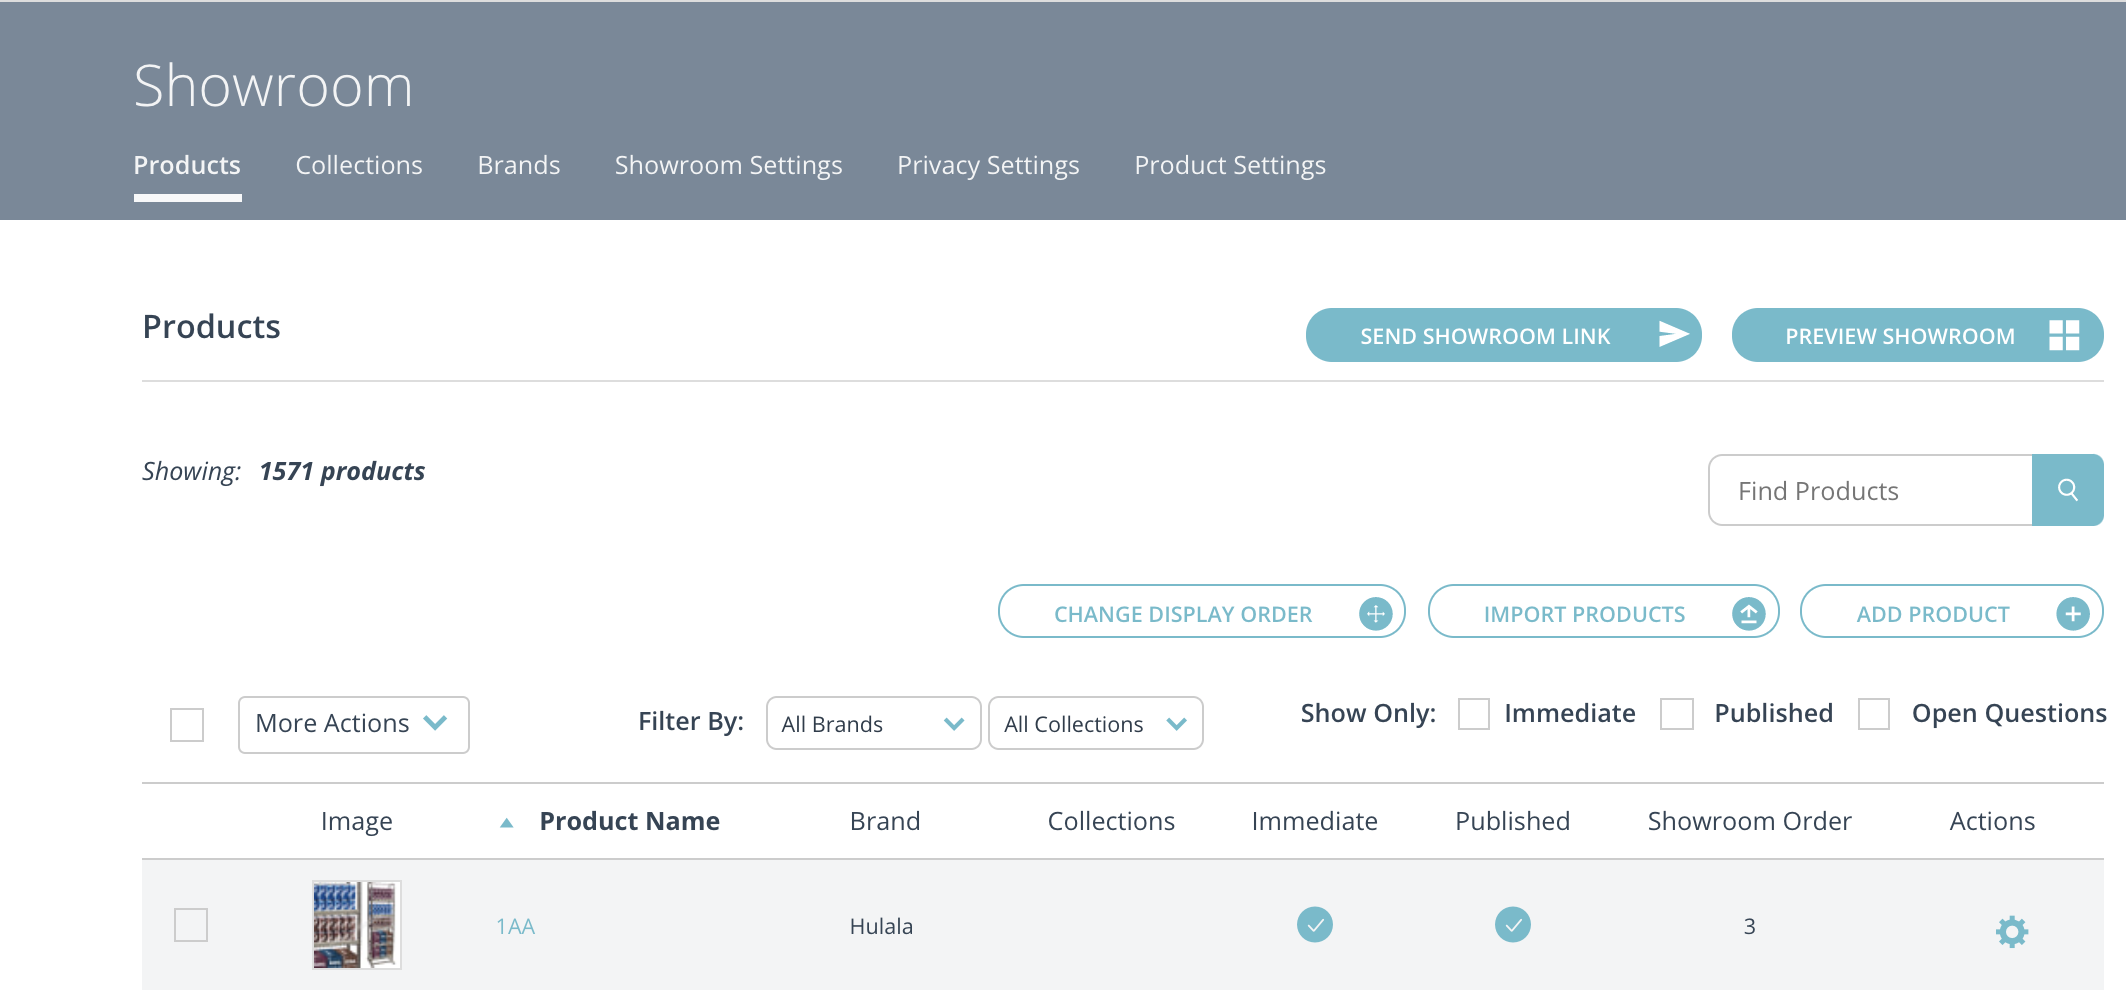Click the search magnifier icon
Viewport: 2126px width, 1006px height.
[x=2068, y=490]
